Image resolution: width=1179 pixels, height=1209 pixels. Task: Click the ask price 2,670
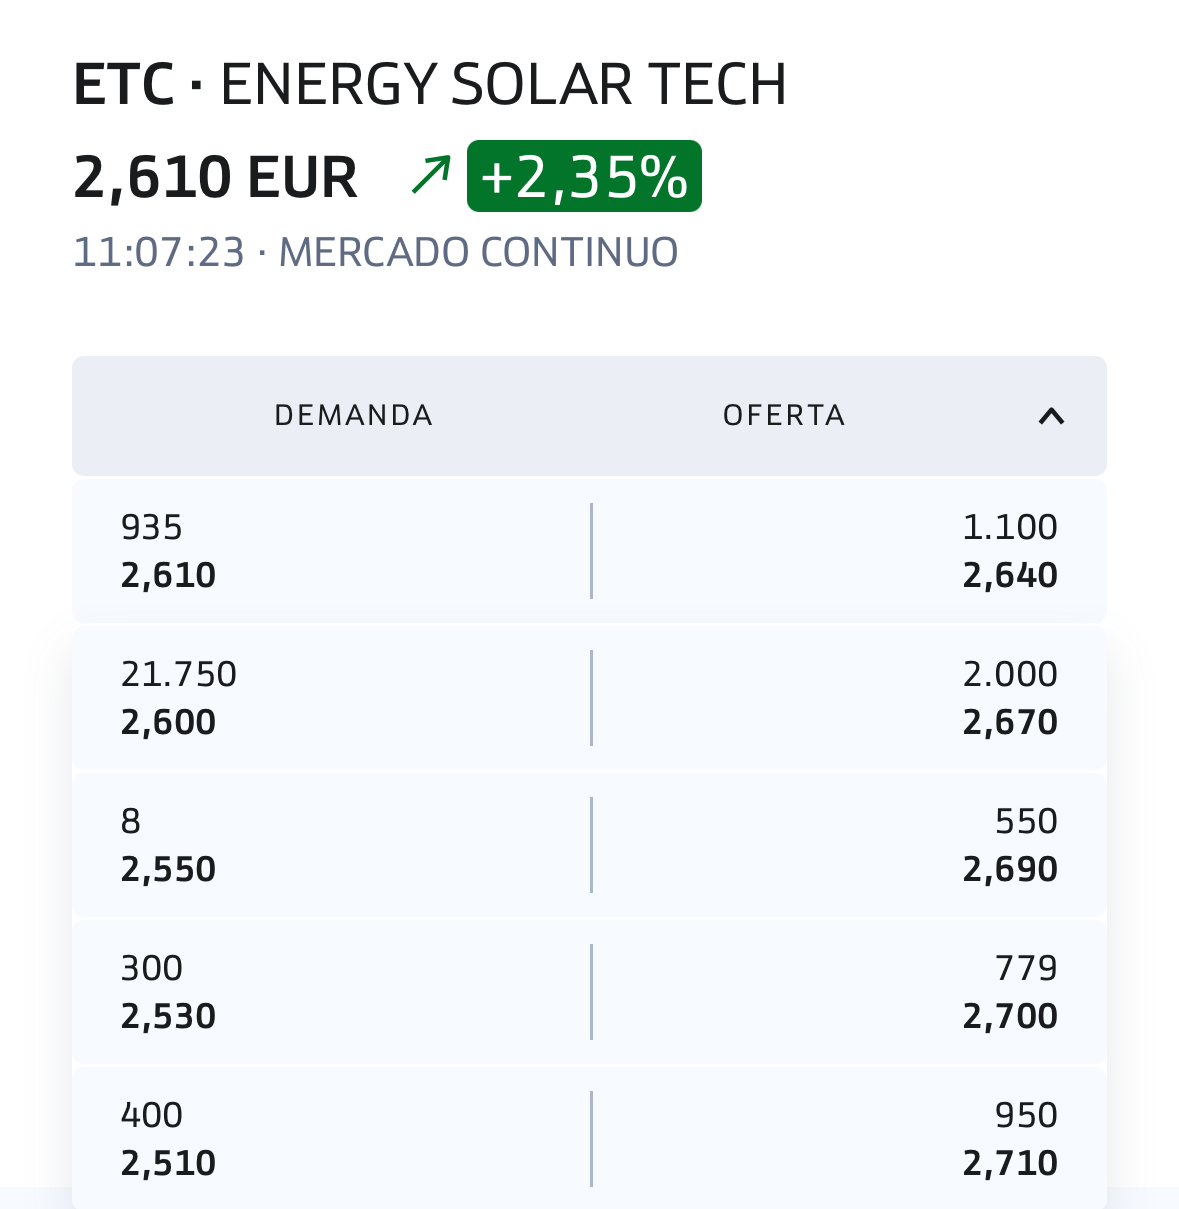click(x=1010, y=723)
